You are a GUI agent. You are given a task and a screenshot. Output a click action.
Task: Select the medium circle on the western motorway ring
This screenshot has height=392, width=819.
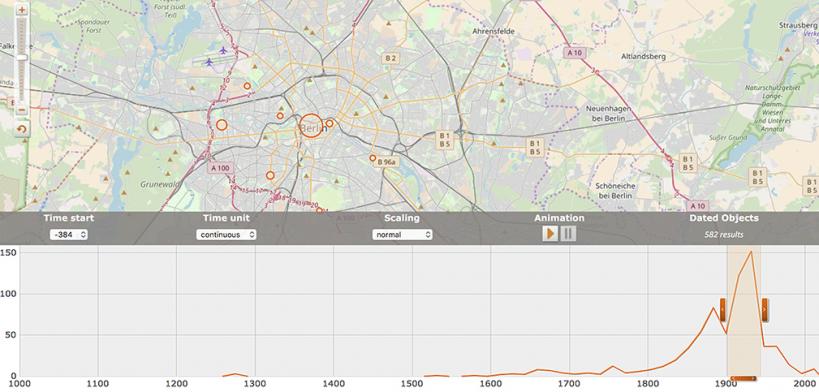[x=221, y=125]
